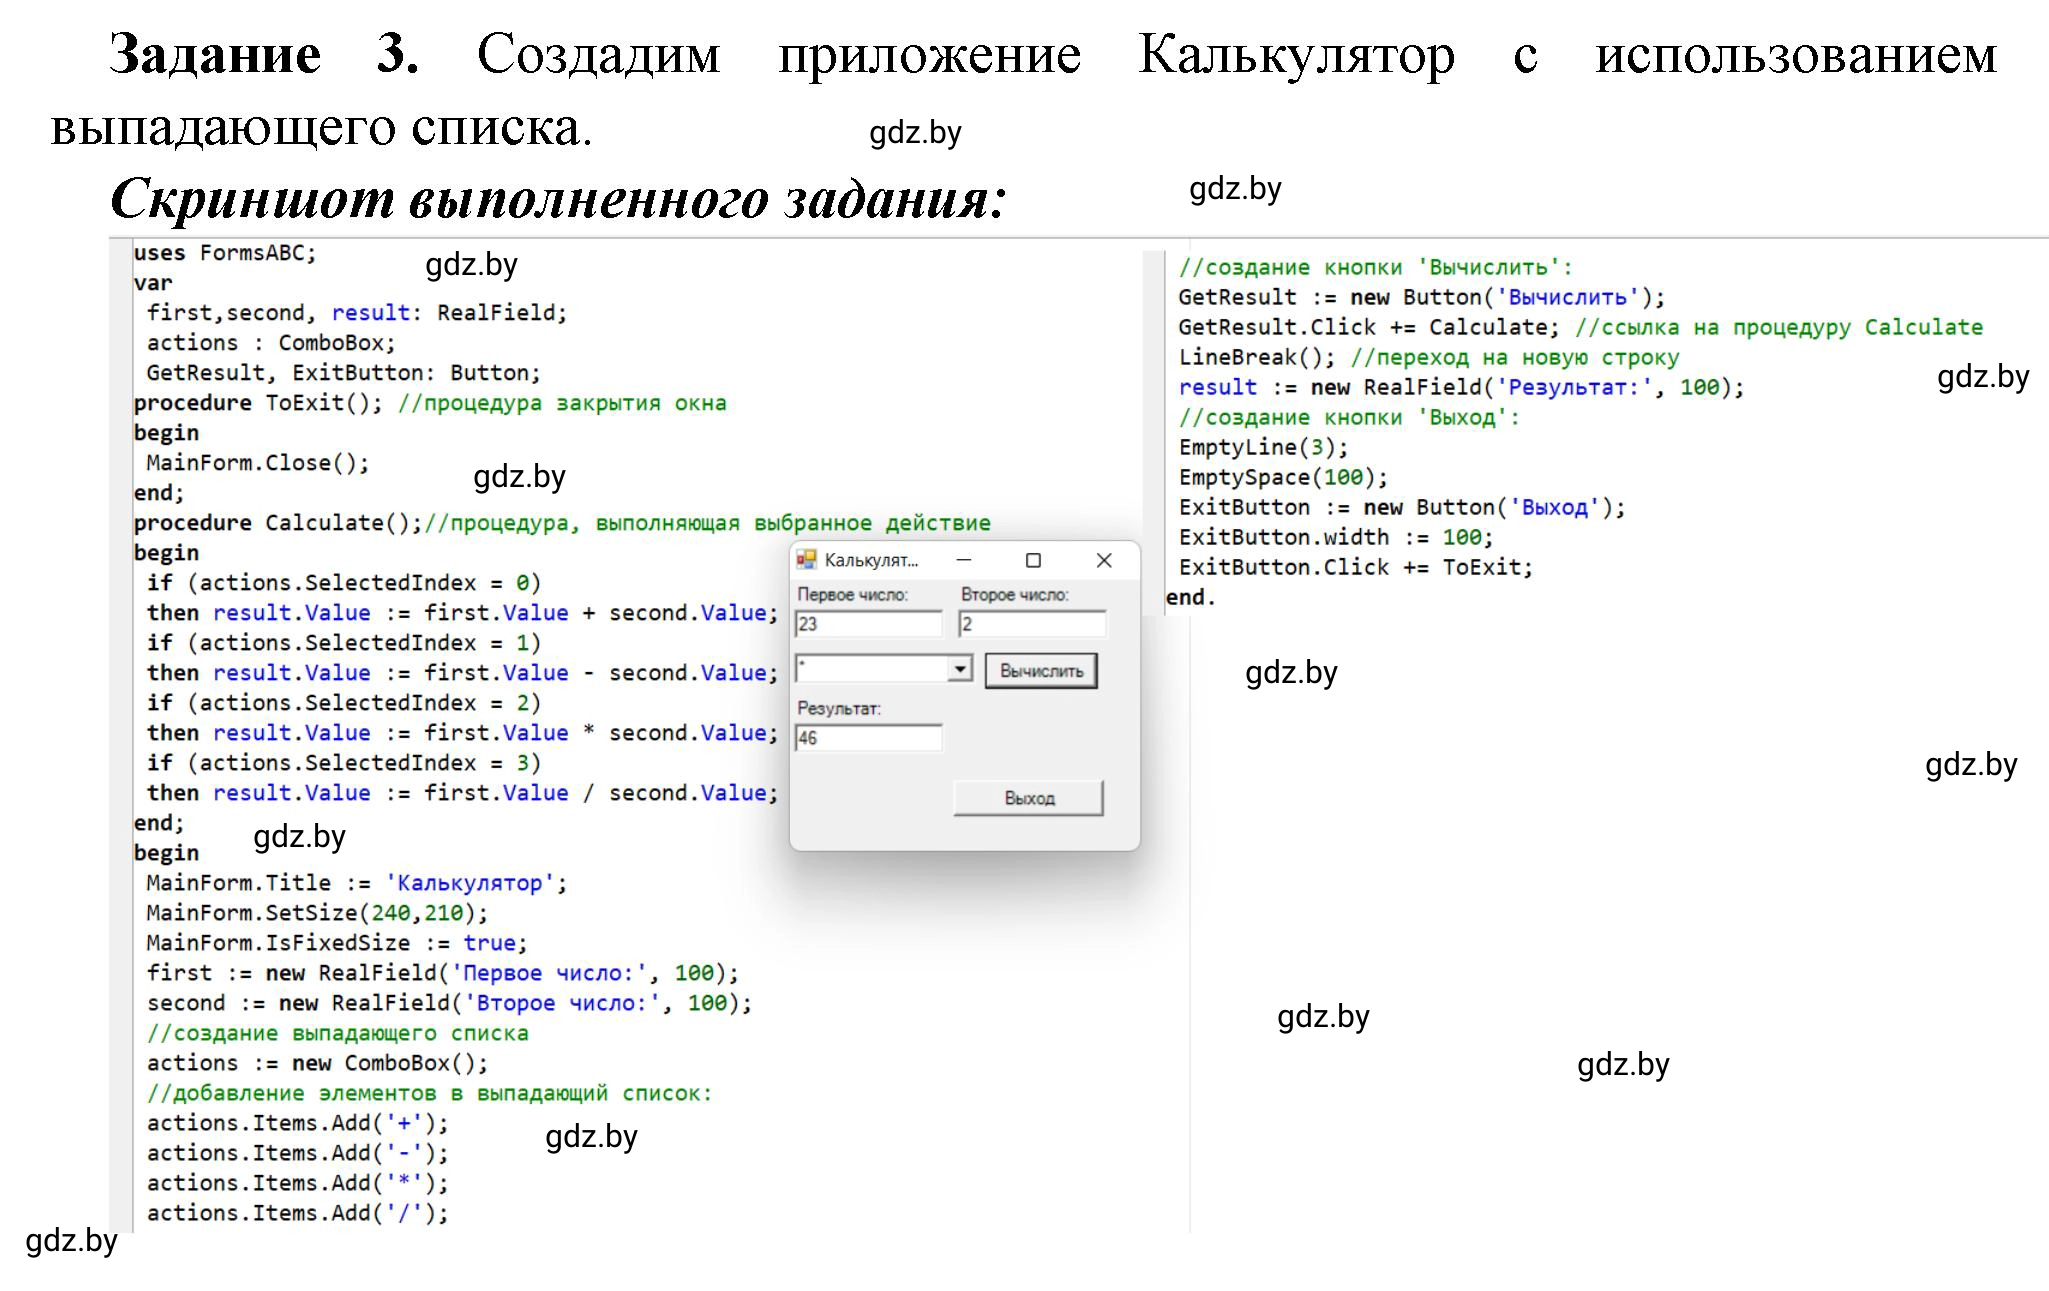
Task: Click 'if (actions.SelectedIndex = 0)' line
Action: pyautogui.click(x=344, y=583)
